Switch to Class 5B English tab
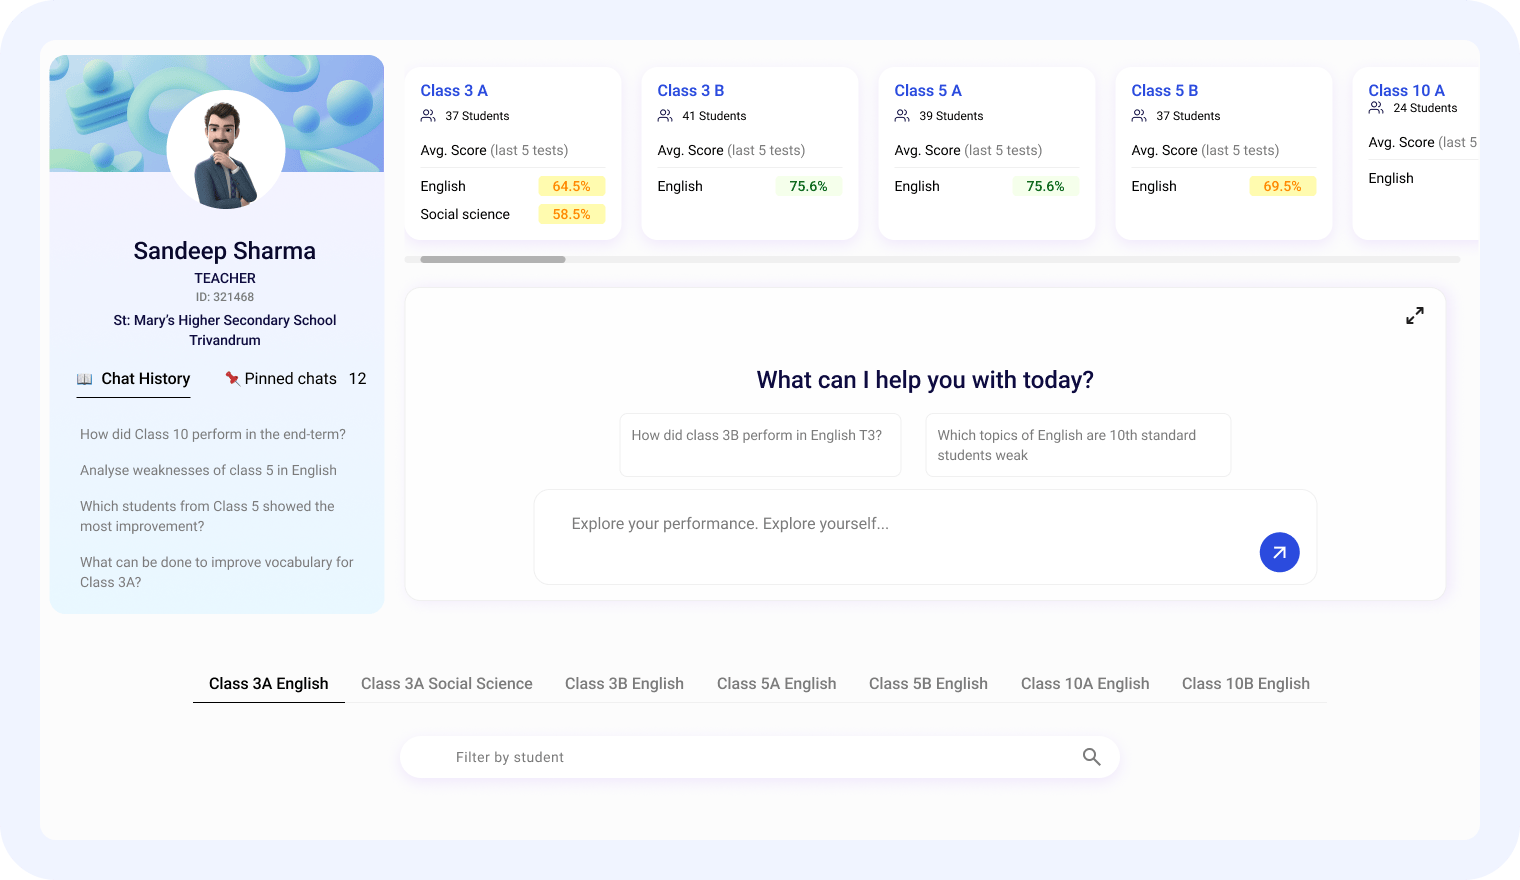 (928, 684)
